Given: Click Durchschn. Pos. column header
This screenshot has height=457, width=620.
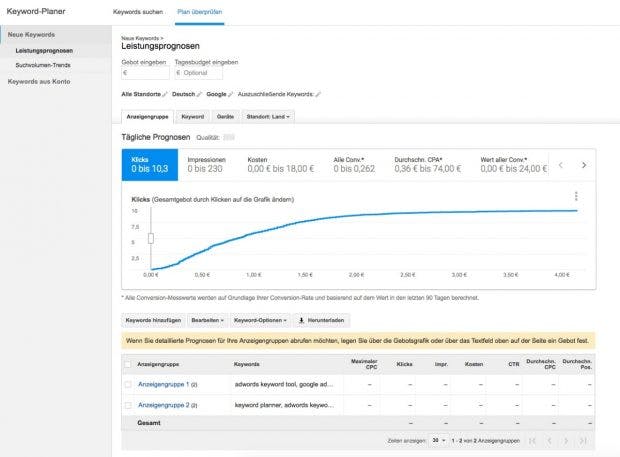Looking at the screenshot, I should (x=577, y=364).
